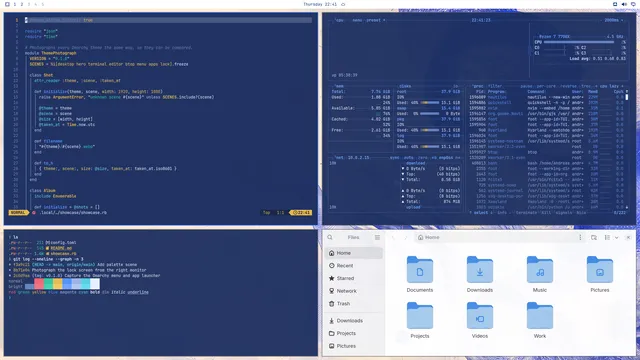Expand the view options dropdown arrow in Files

pos(616,238)
